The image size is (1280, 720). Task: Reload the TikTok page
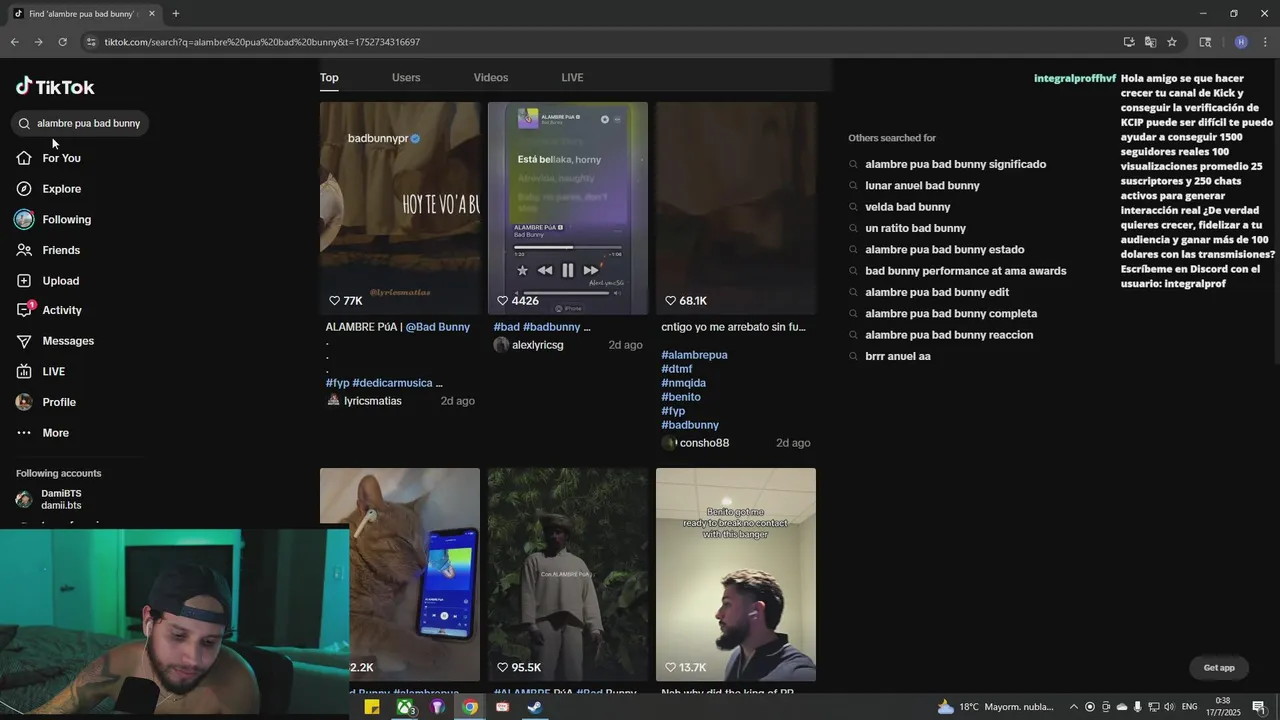coord(62,42)
